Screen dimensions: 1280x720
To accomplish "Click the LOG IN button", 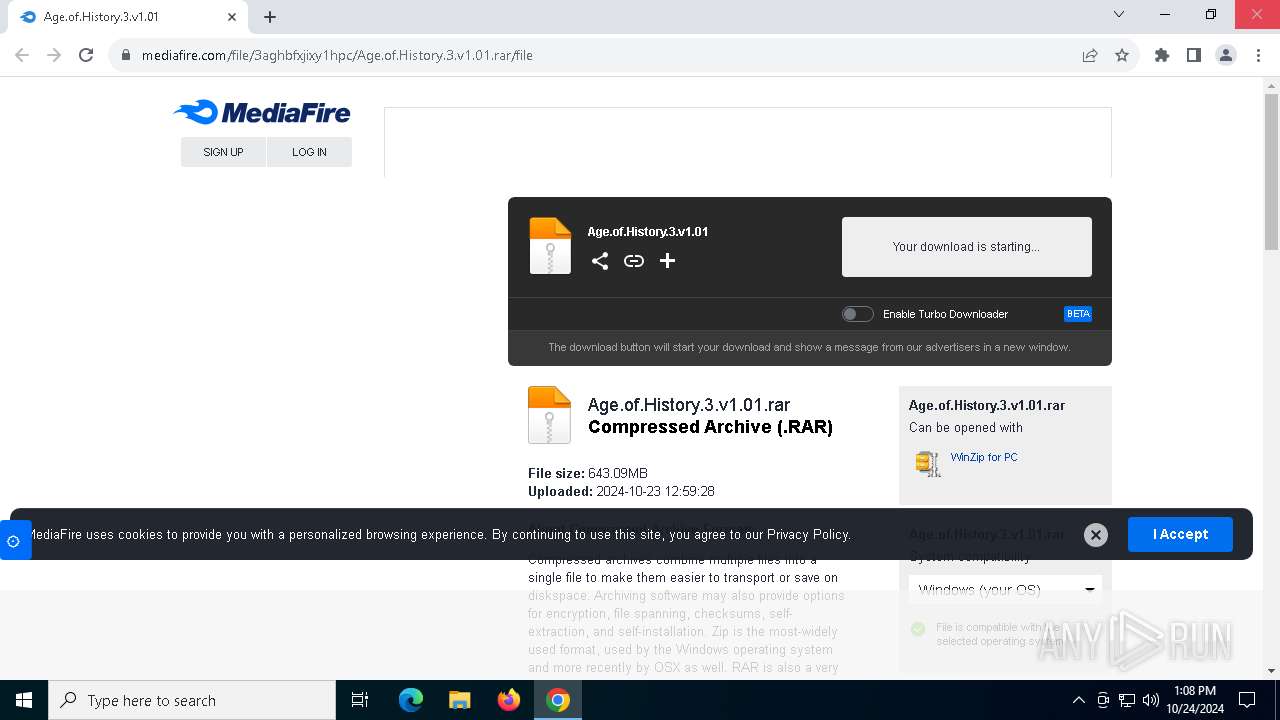I will coord(309,152).
